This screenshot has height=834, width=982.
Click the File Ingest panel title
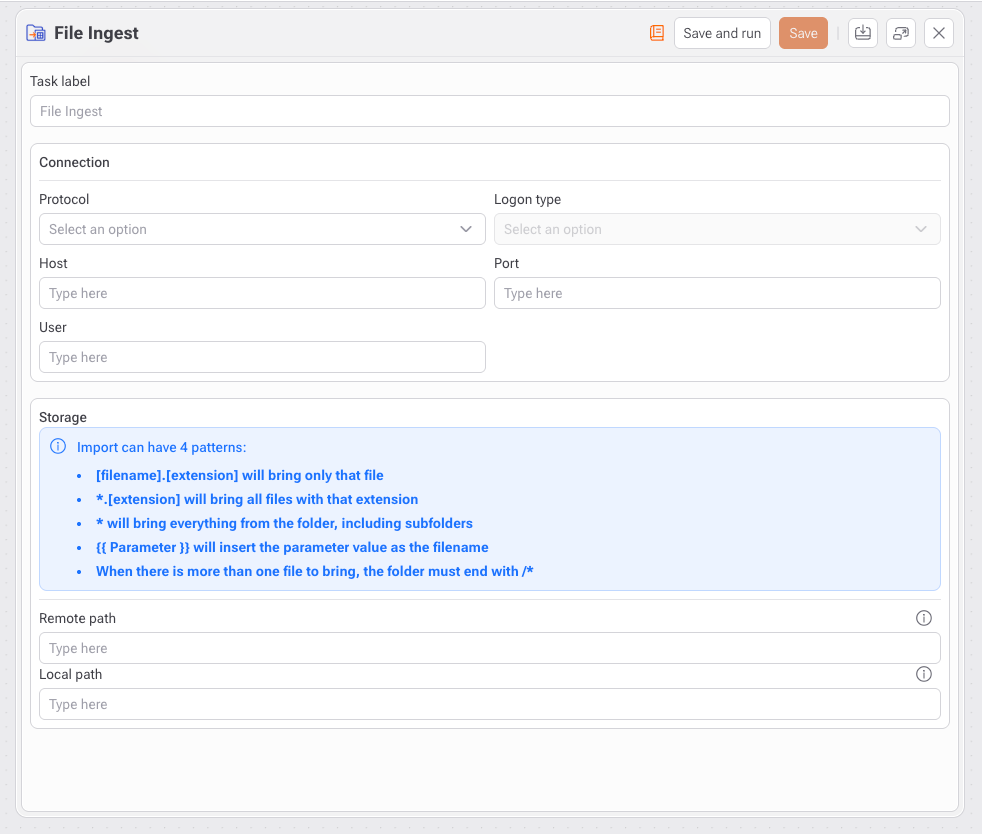pyautogui.click(x=96, y=33)
